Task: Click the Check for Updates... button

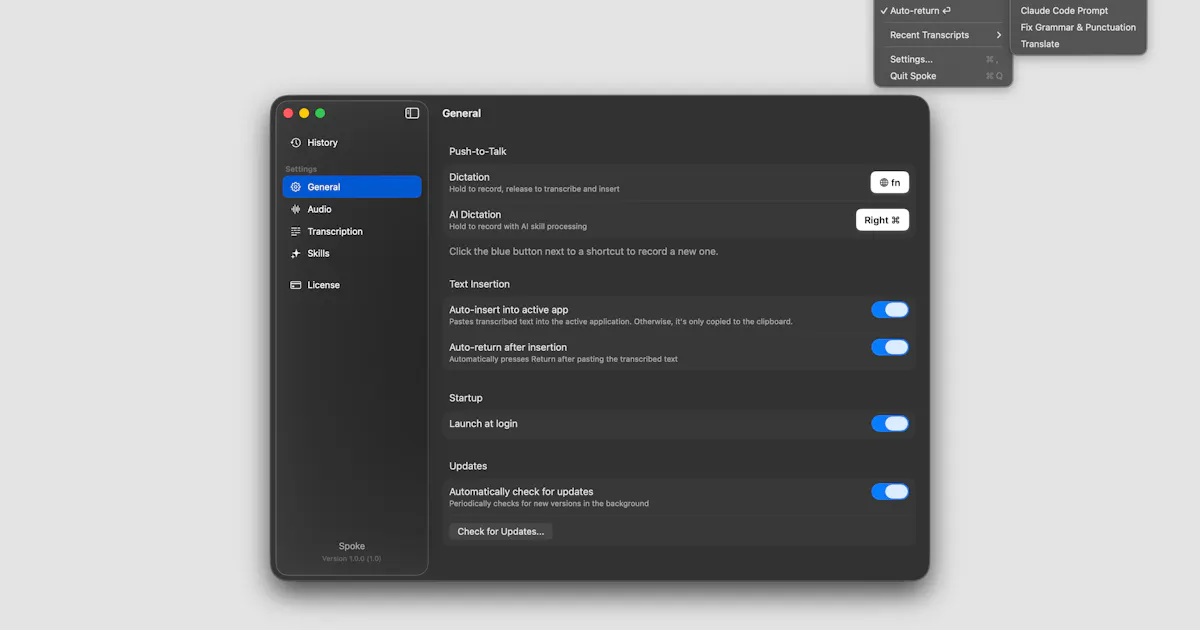Action: click(501, 531)
